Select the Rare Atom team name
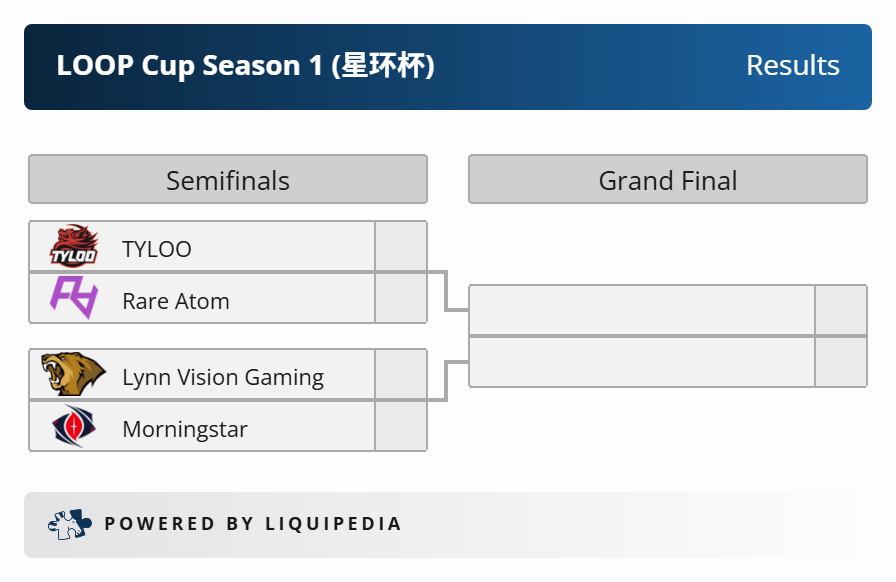The image size is (896, 582). [176, 301]
